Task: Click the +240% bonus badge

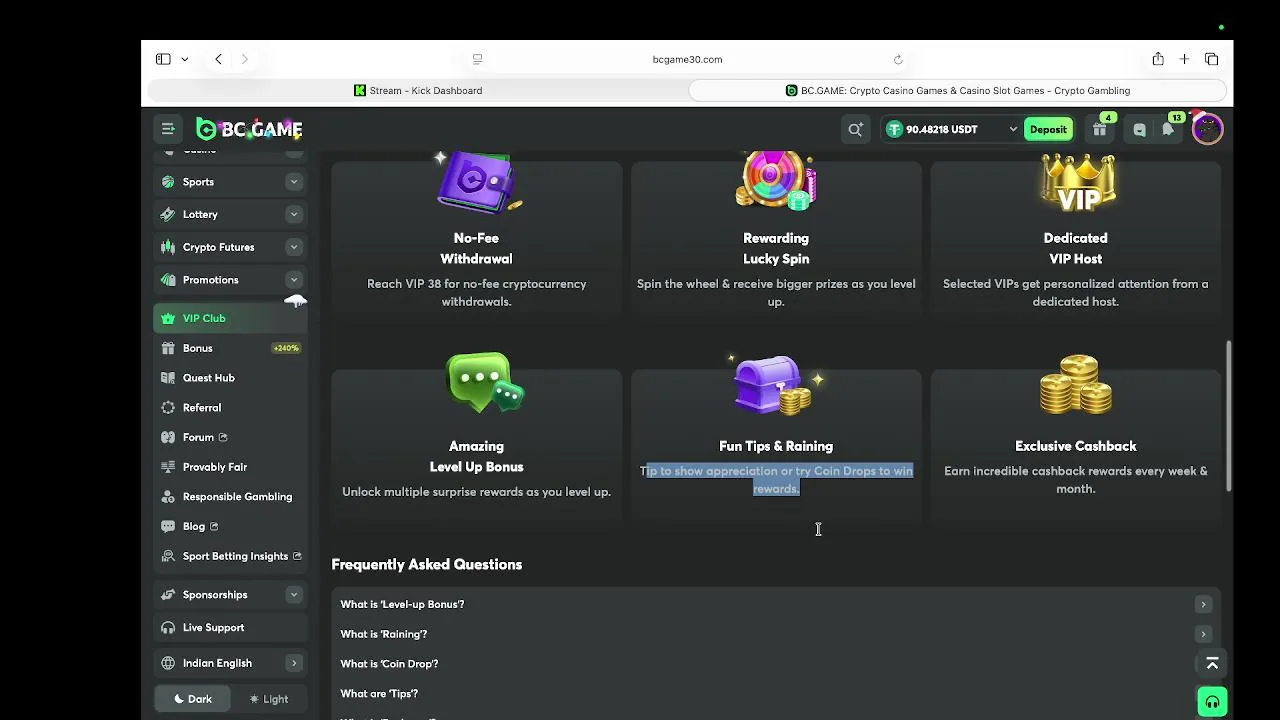Action: (x=286, y=348)
